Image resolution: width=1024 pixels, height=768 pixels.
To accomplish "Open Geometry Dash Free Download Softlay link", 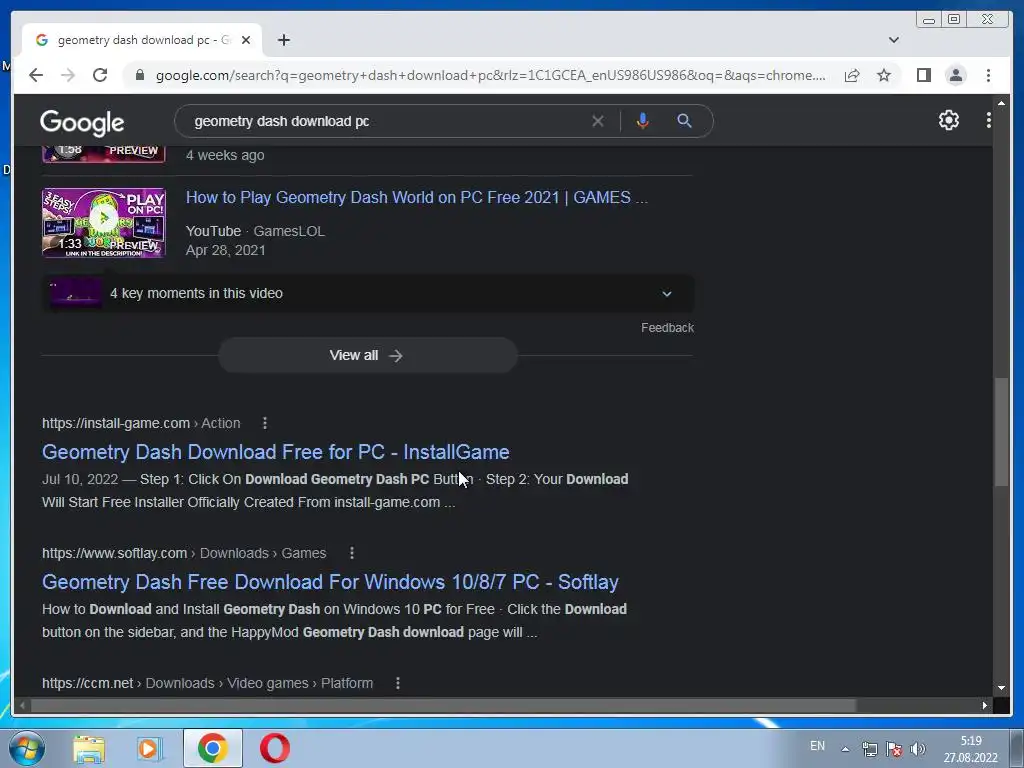I will pos(330,582).
